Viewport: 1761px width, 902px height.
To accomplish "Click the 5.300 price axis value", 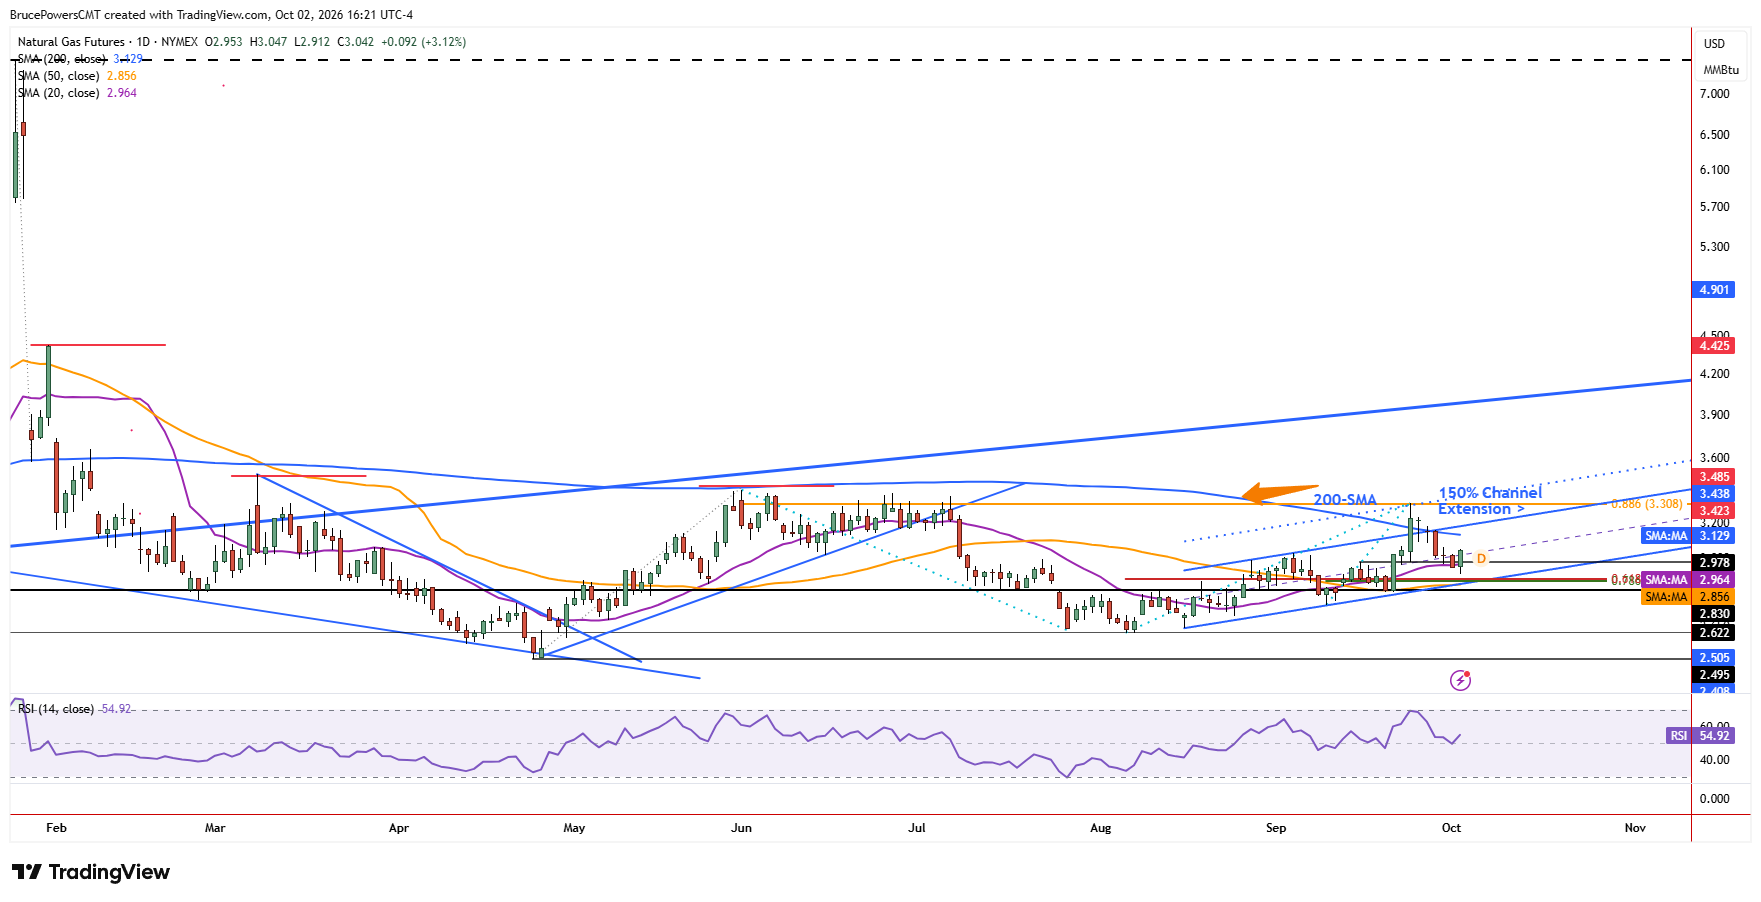I will [1714, 247].
